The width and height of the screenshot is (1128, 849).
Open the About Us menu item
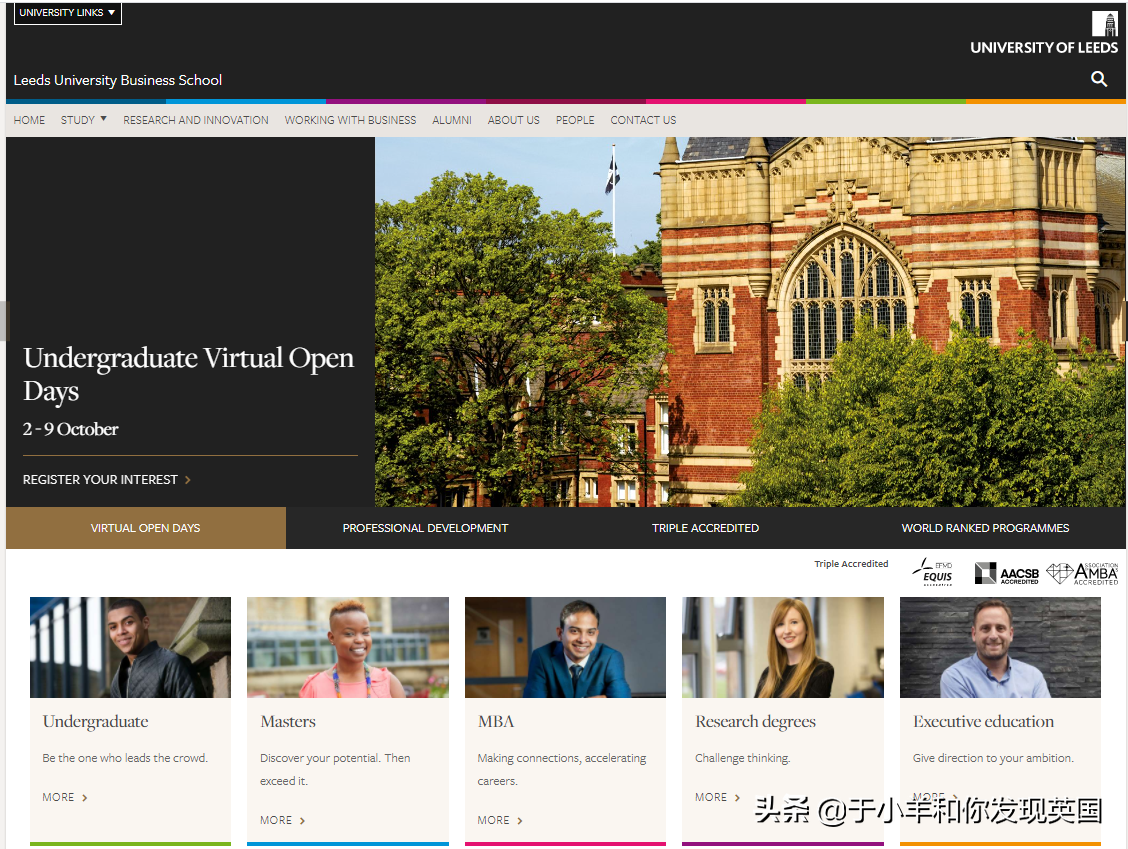click(x=514, y=120)
